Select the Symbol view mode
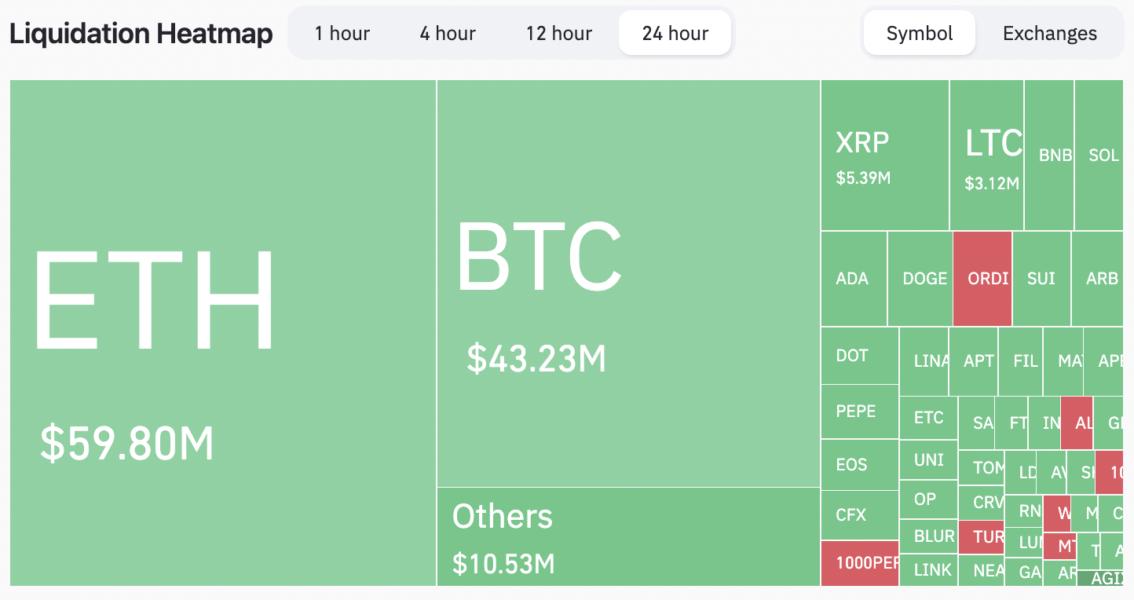1134x600 pixels. [920, 32]
